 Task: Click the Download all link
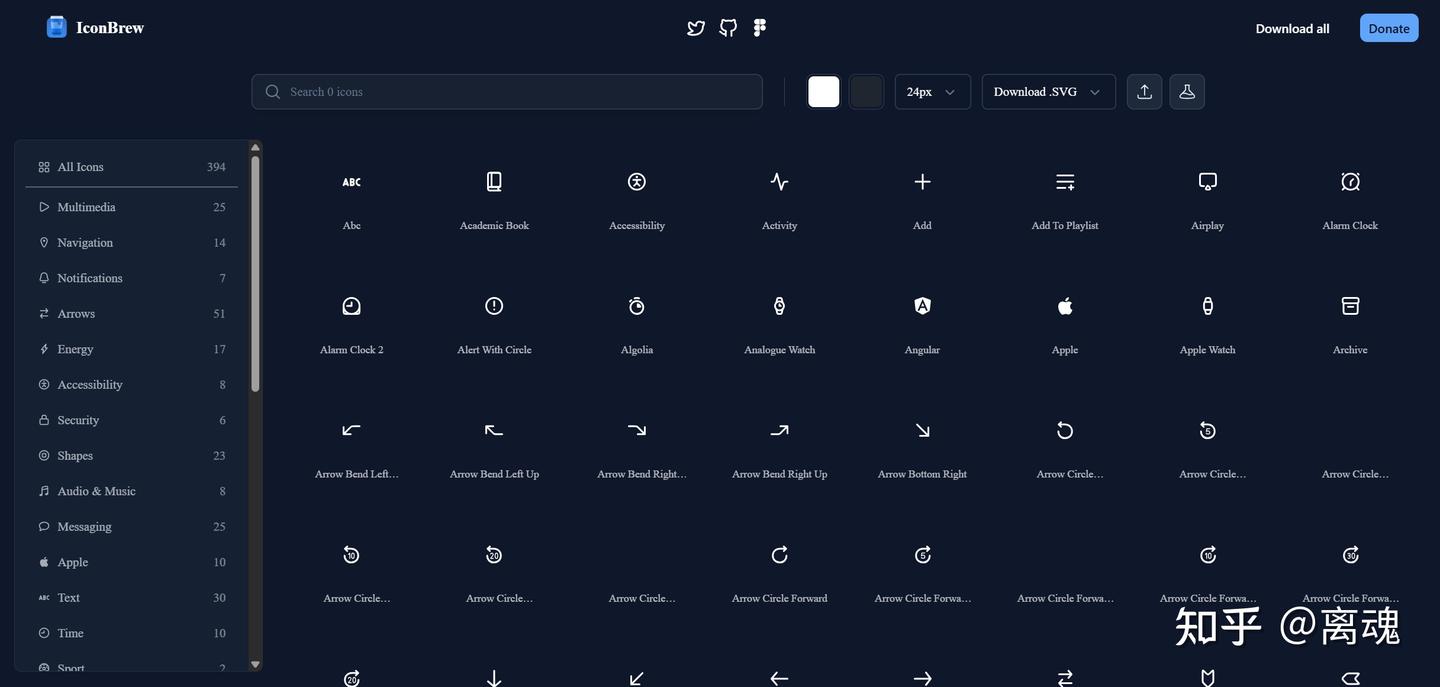pyautogui.click(x=1292, y=28)
